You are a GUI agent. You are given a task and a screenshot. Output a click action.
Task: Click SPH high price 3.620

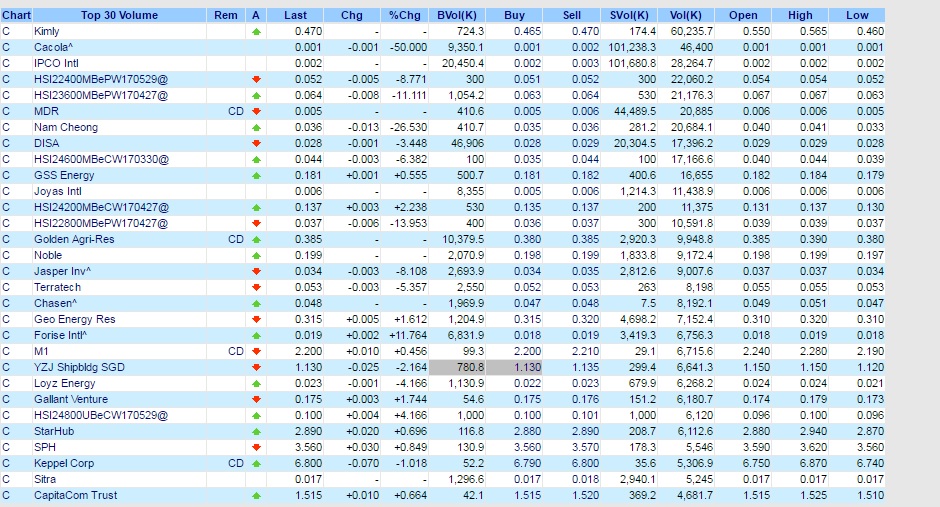[x=813, y=447]
